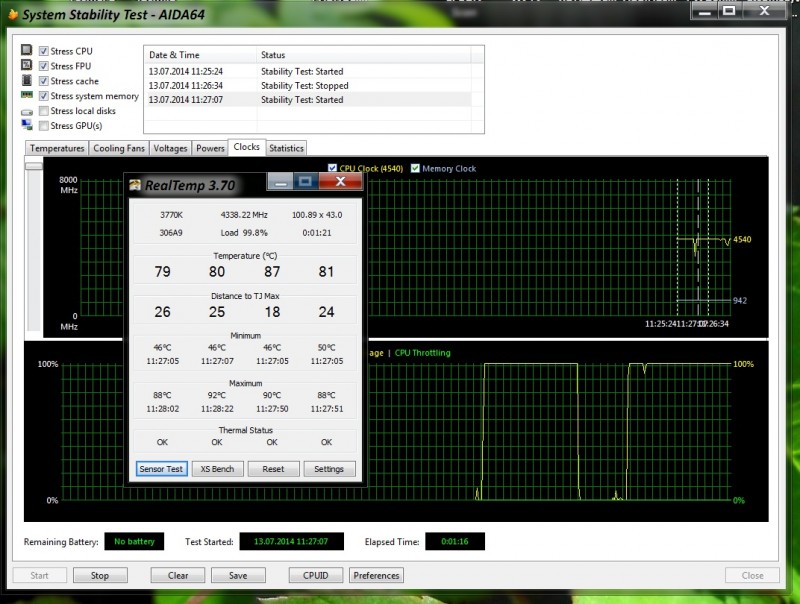
Task: Select the 11:26:34 Stability Test Stopped row
Action: pos(308,86)
